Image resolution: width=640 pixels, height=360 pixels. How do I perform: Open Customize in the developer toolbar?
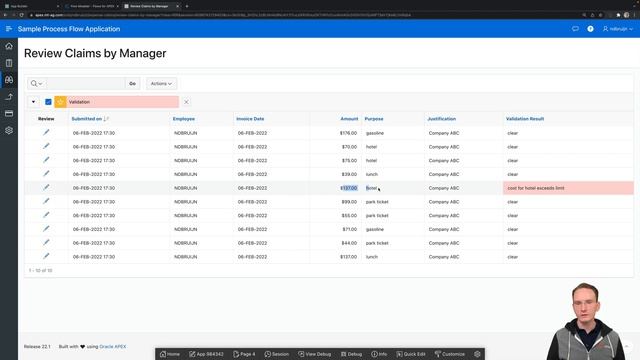pyautogui.click(x=450, y=354)
